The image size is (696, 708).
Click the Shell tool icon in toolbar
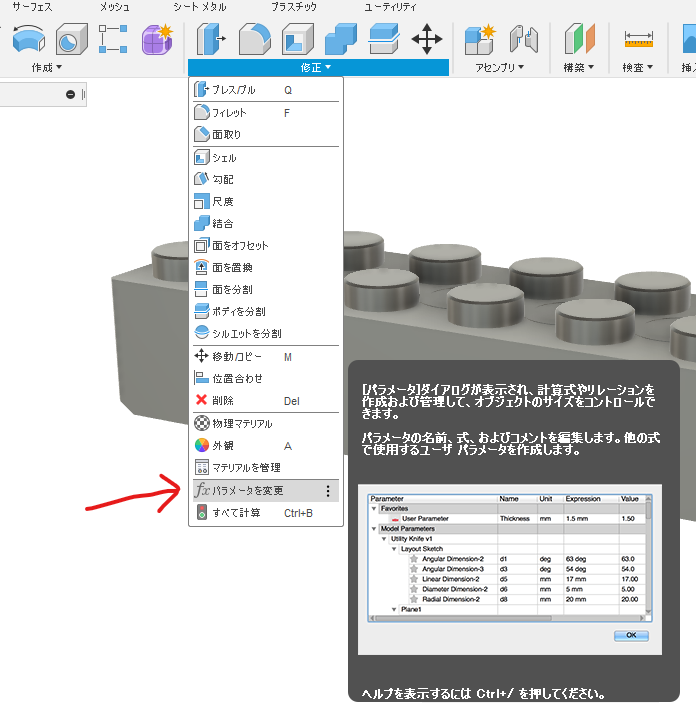(297, 39)
